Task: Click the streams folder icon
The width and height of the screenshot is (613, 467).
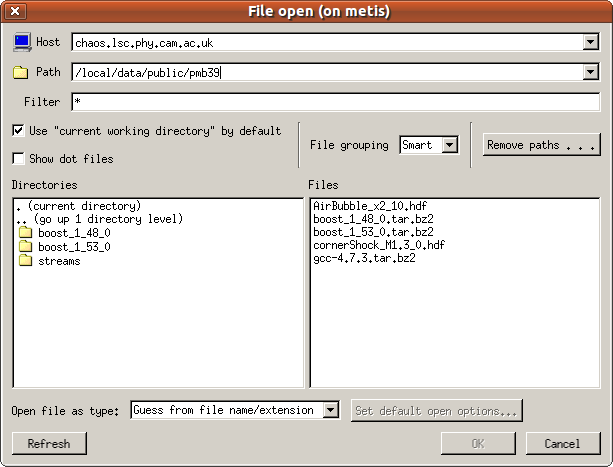Action: coord(26,261)
